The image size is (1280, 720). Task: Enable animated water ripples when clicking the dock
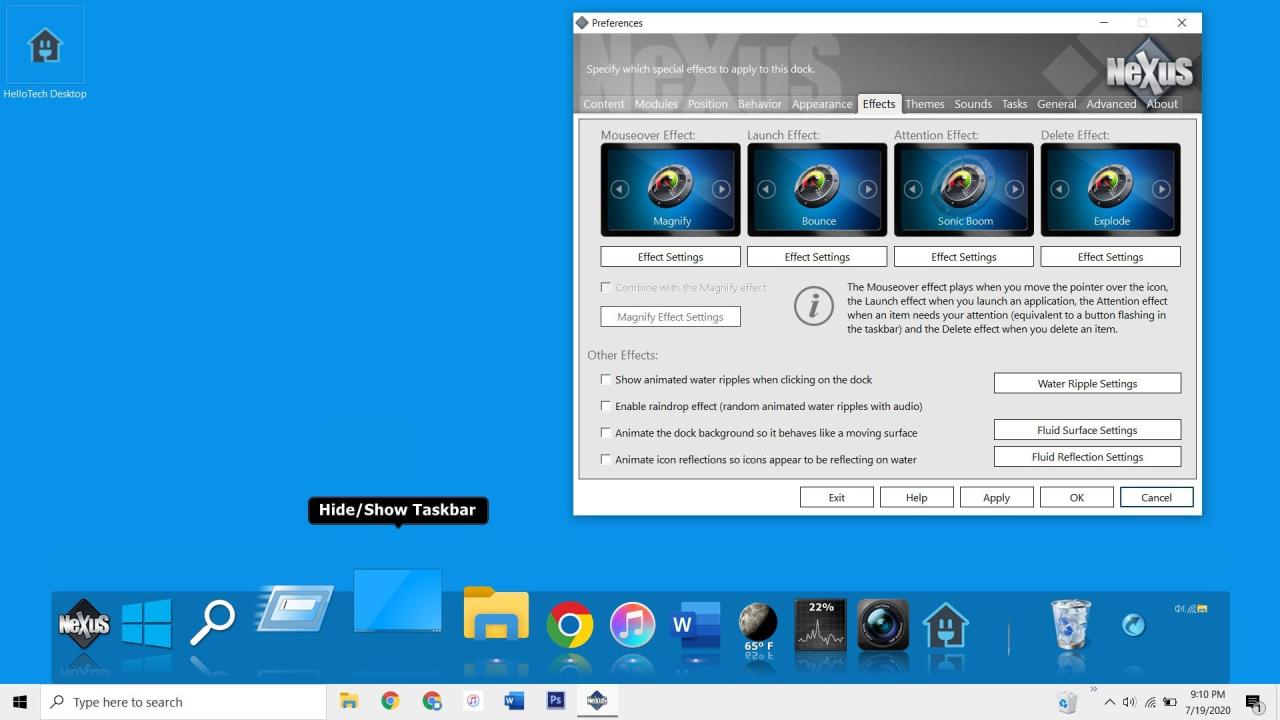tap(606, 380)
